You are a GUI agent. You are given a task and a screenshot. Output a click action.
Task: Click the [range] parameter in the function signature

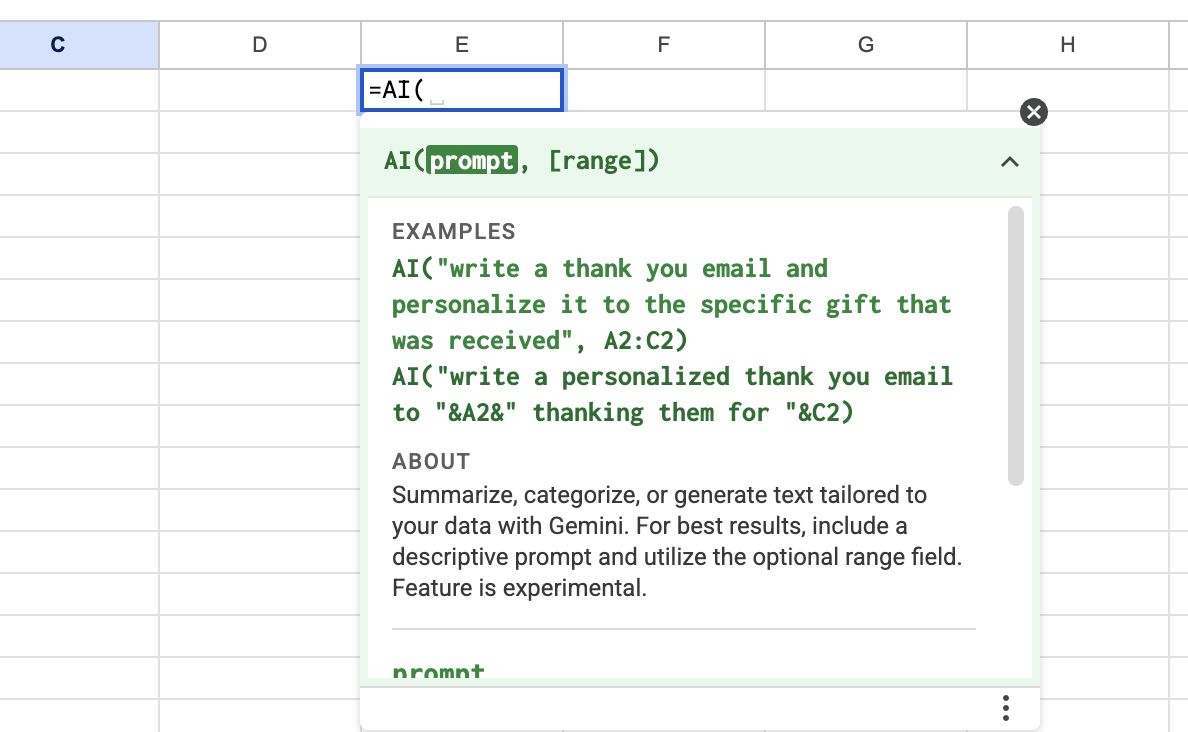[601, 160]
